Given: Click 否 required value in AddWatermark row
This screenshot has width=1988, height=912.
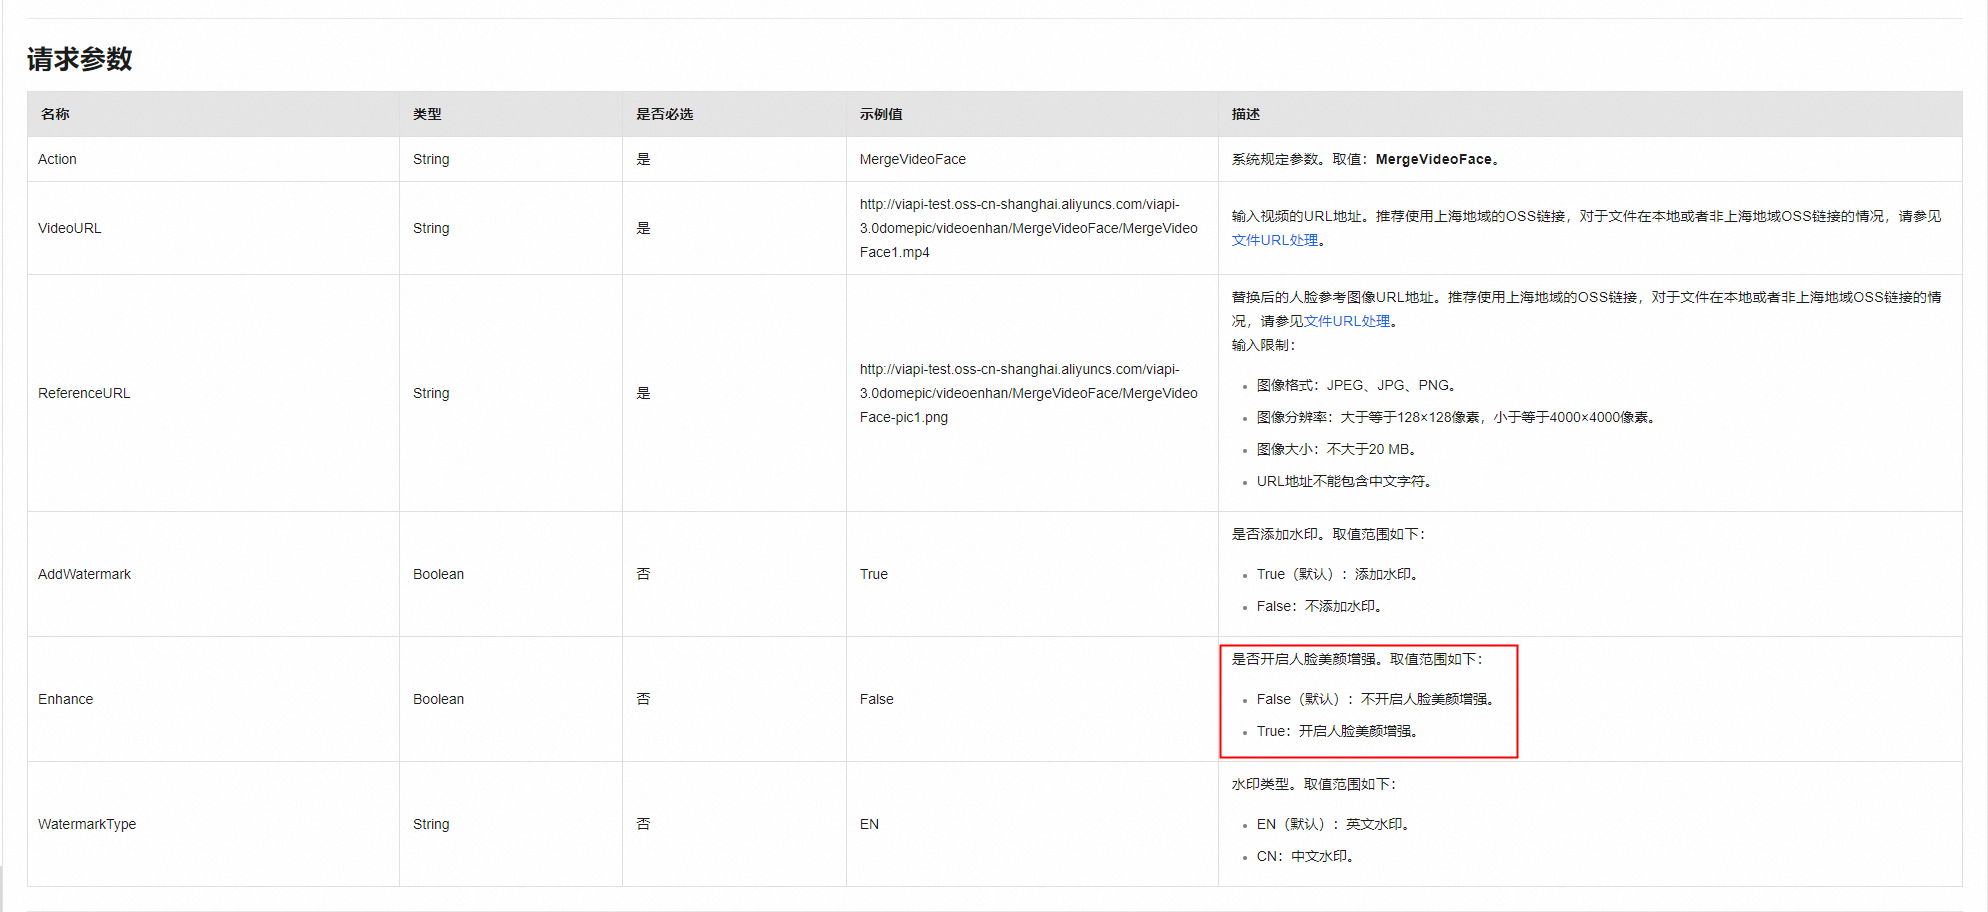Looking at the screenshot, I should (x=643, y=574).
